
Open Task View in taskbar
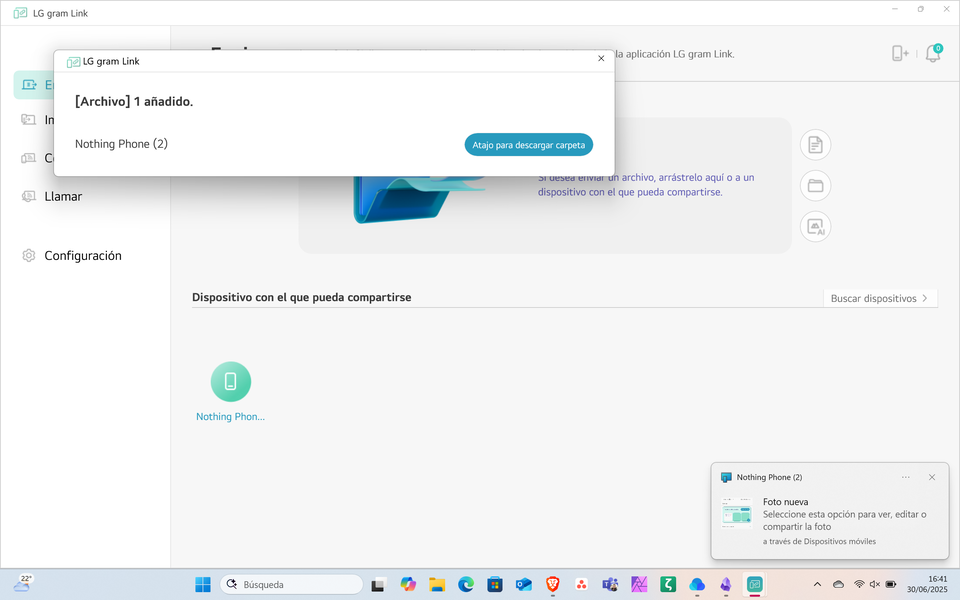click(378, 585)
